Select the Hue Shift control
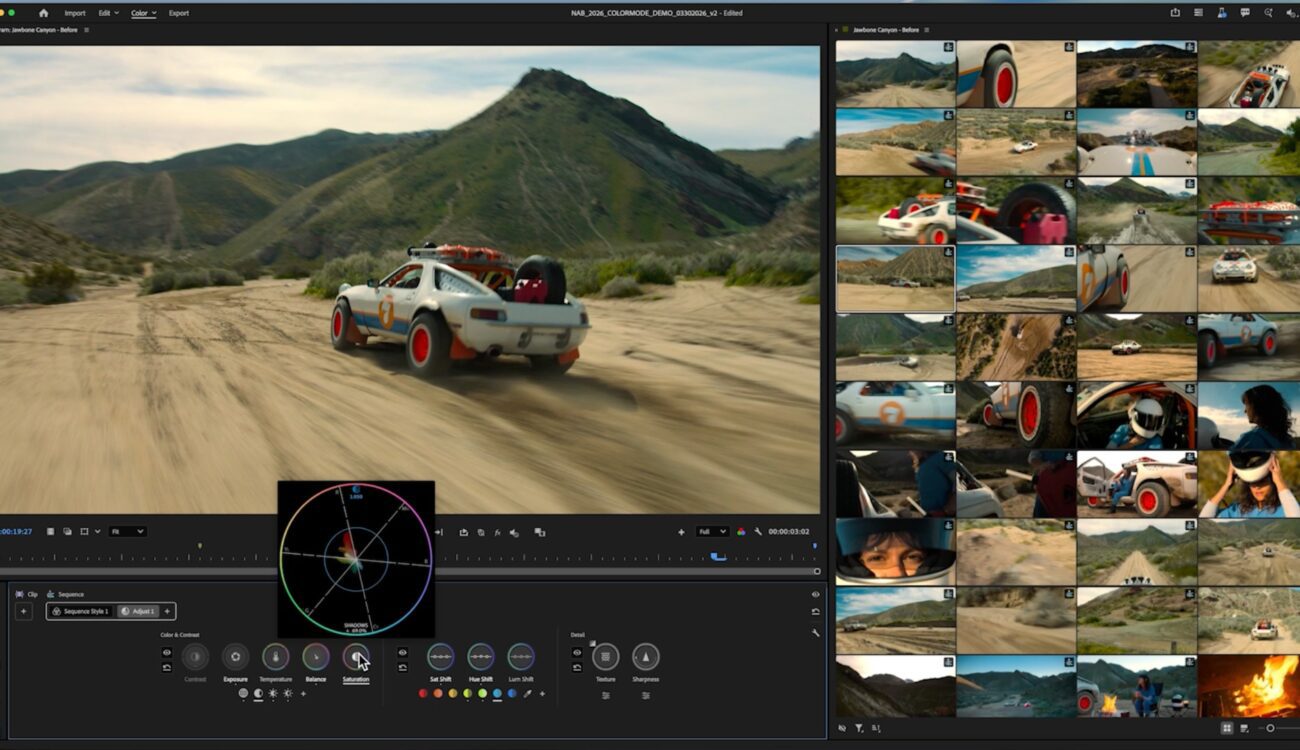Viewport: 1300px width, 750px height. click(480, 657)
